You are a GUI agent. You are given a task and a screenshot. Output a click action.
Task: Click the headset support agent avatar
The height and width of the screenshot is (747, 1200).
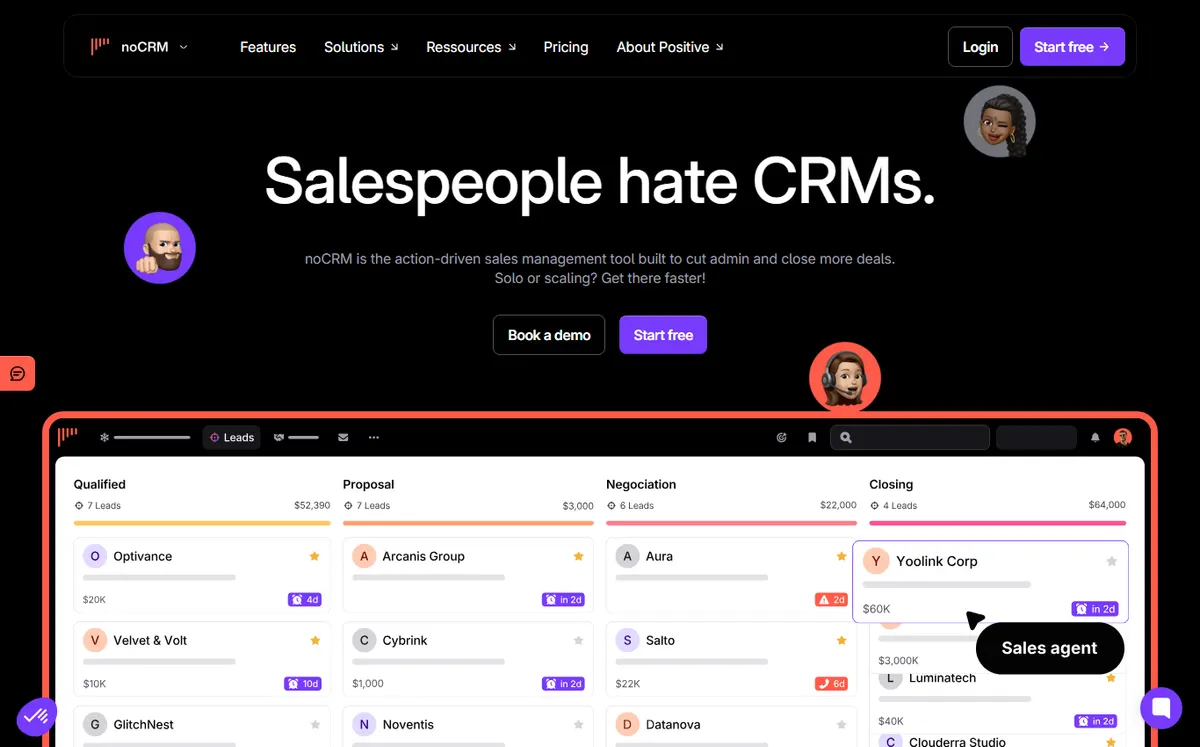click(845, 378)
